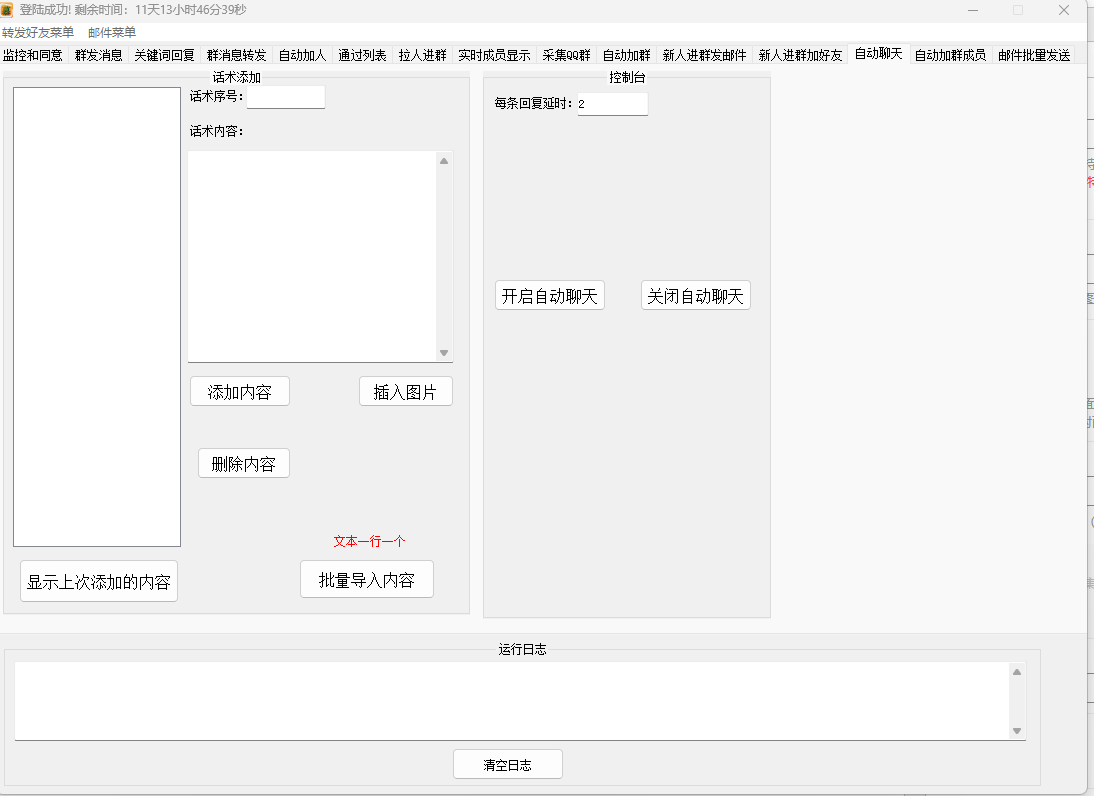This screenshot has height=796, width=1094.
Task: Insert an image via 插入图片
Action: pos(405,391)
